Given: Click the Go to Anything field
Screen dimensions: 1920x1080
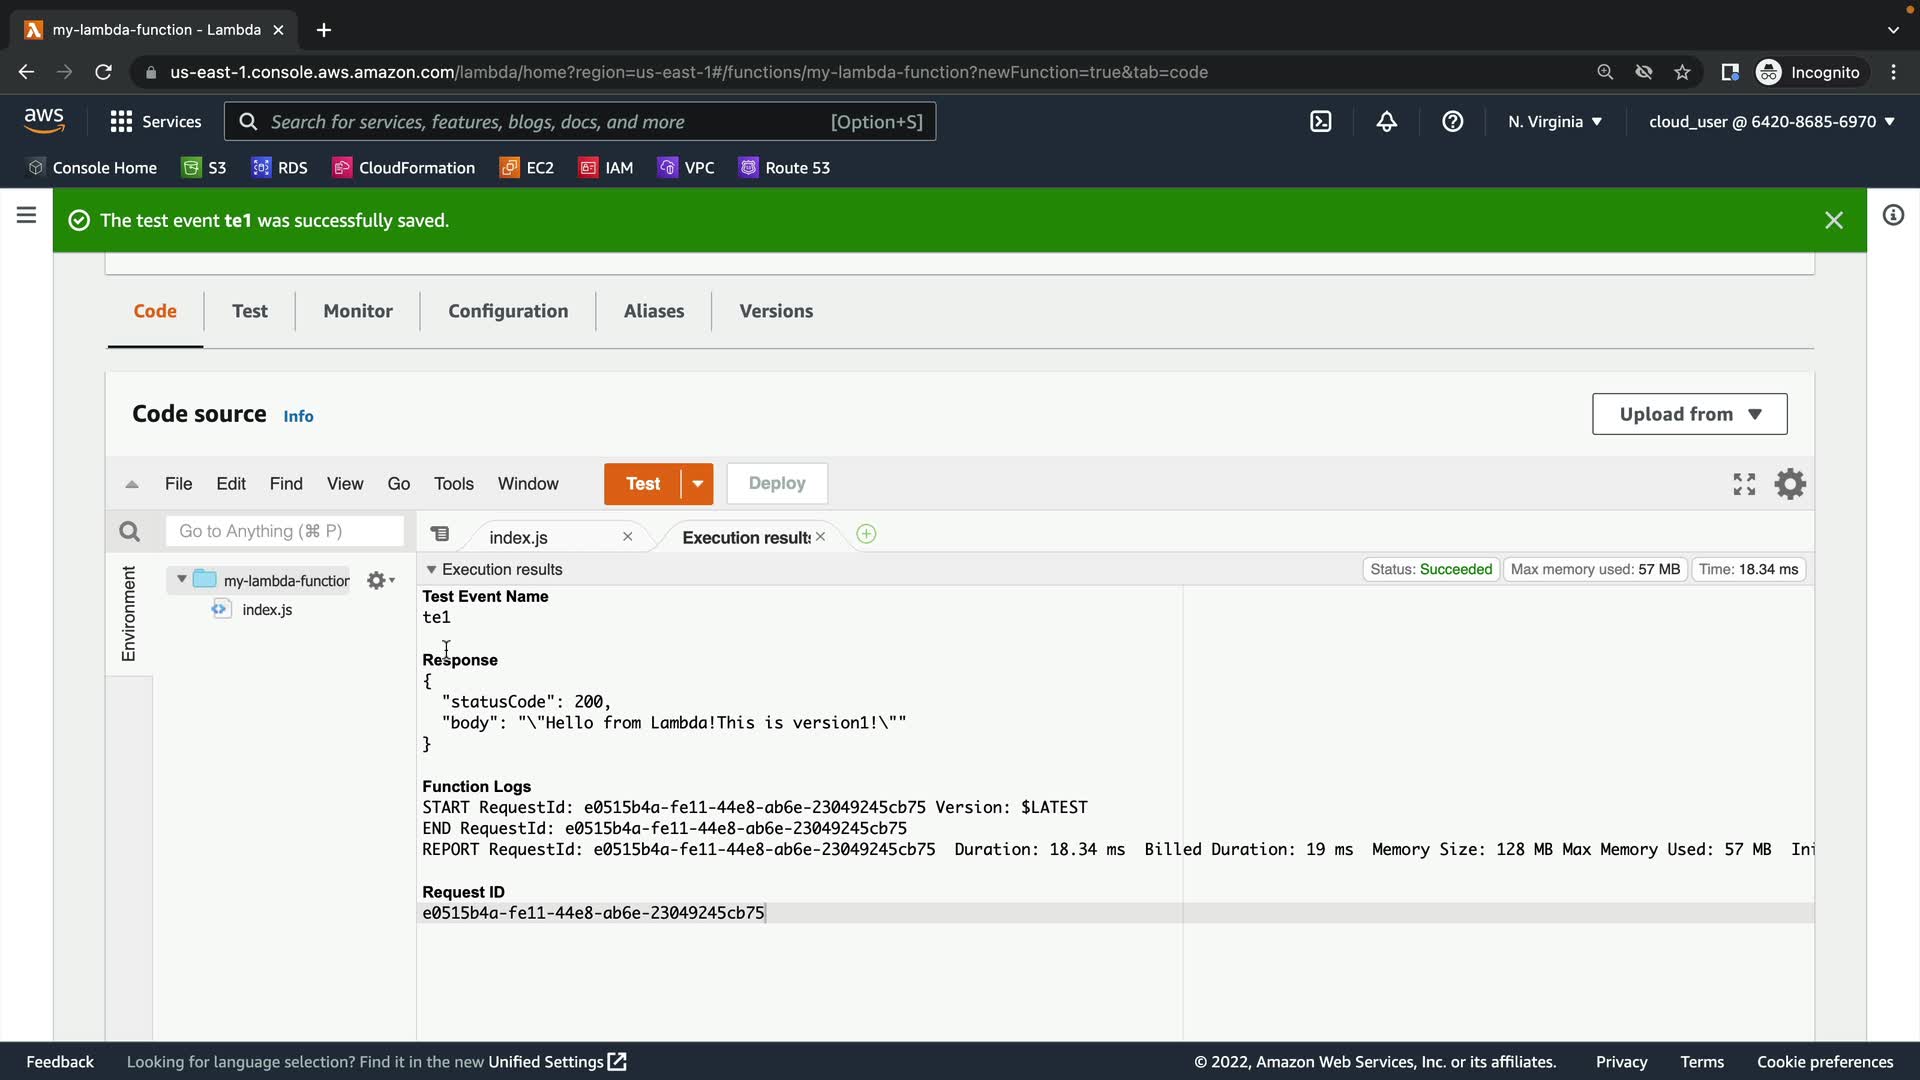Looking at the screenshot, I should tap(284, 531).
